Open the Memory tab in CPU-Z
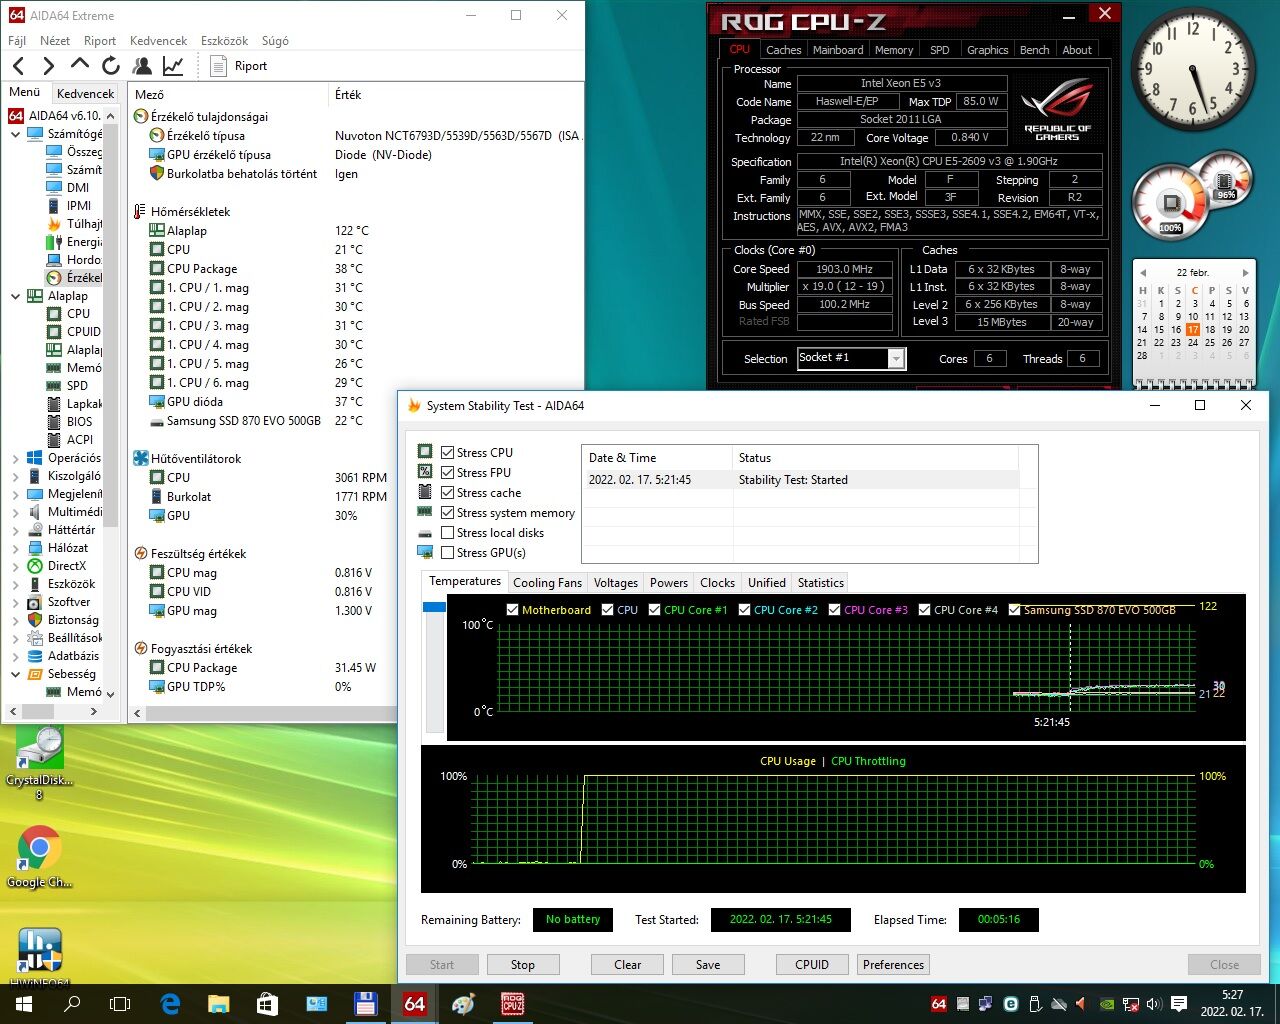The height and width of the screenshot is (1024, 1280). (894, 50)
